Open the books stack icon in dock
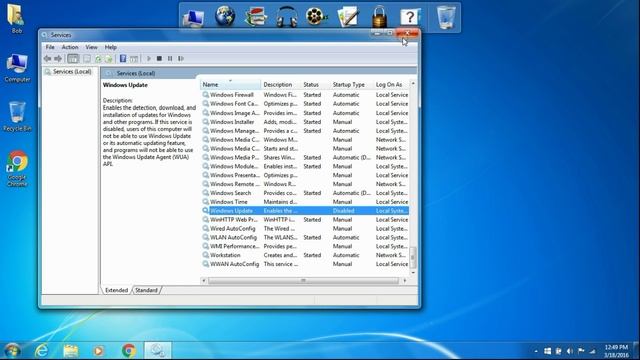 pyautogui.click(x=256, y=17)
